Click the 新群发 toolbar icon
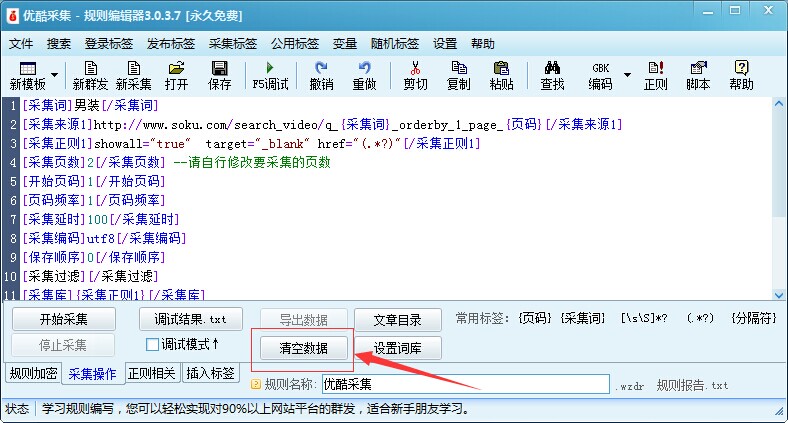This screenshot has width=788, height=423. pos(90,68)
